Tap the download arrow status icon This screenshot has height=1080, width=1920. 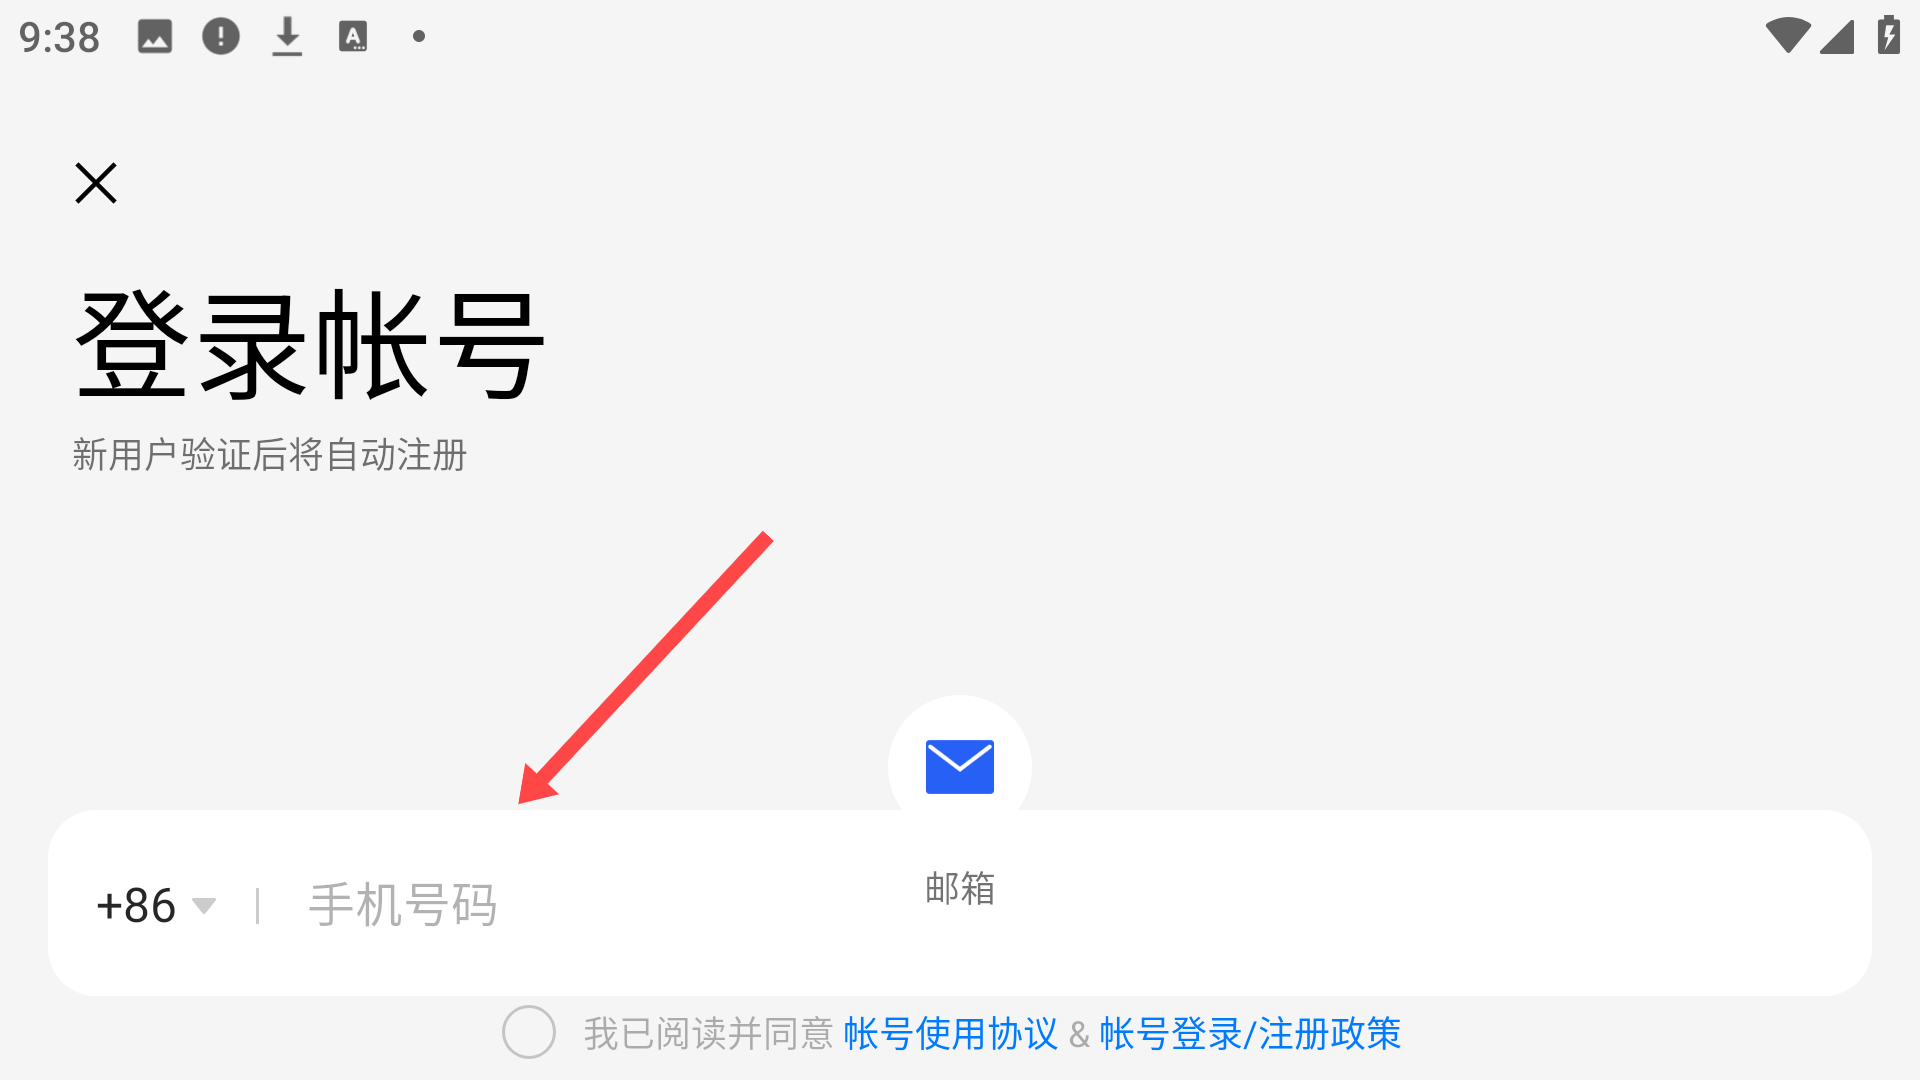click(287, 37)
